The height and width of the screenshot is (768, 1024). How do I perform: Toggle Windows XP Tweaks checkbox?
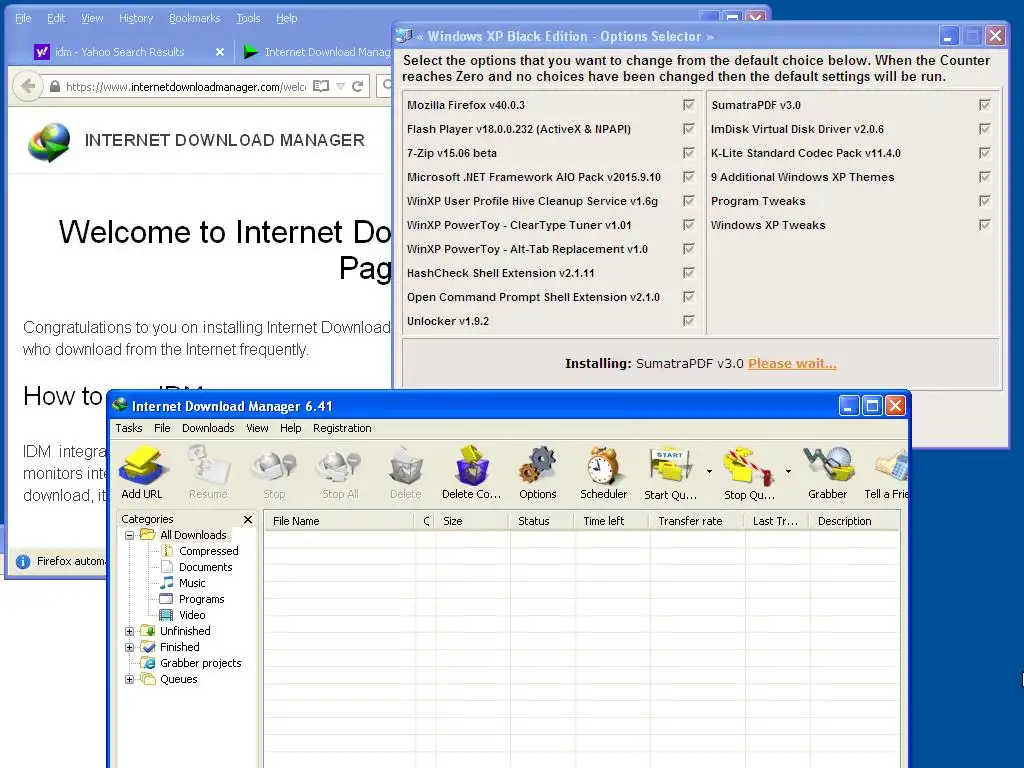click(x=985, y=225)
